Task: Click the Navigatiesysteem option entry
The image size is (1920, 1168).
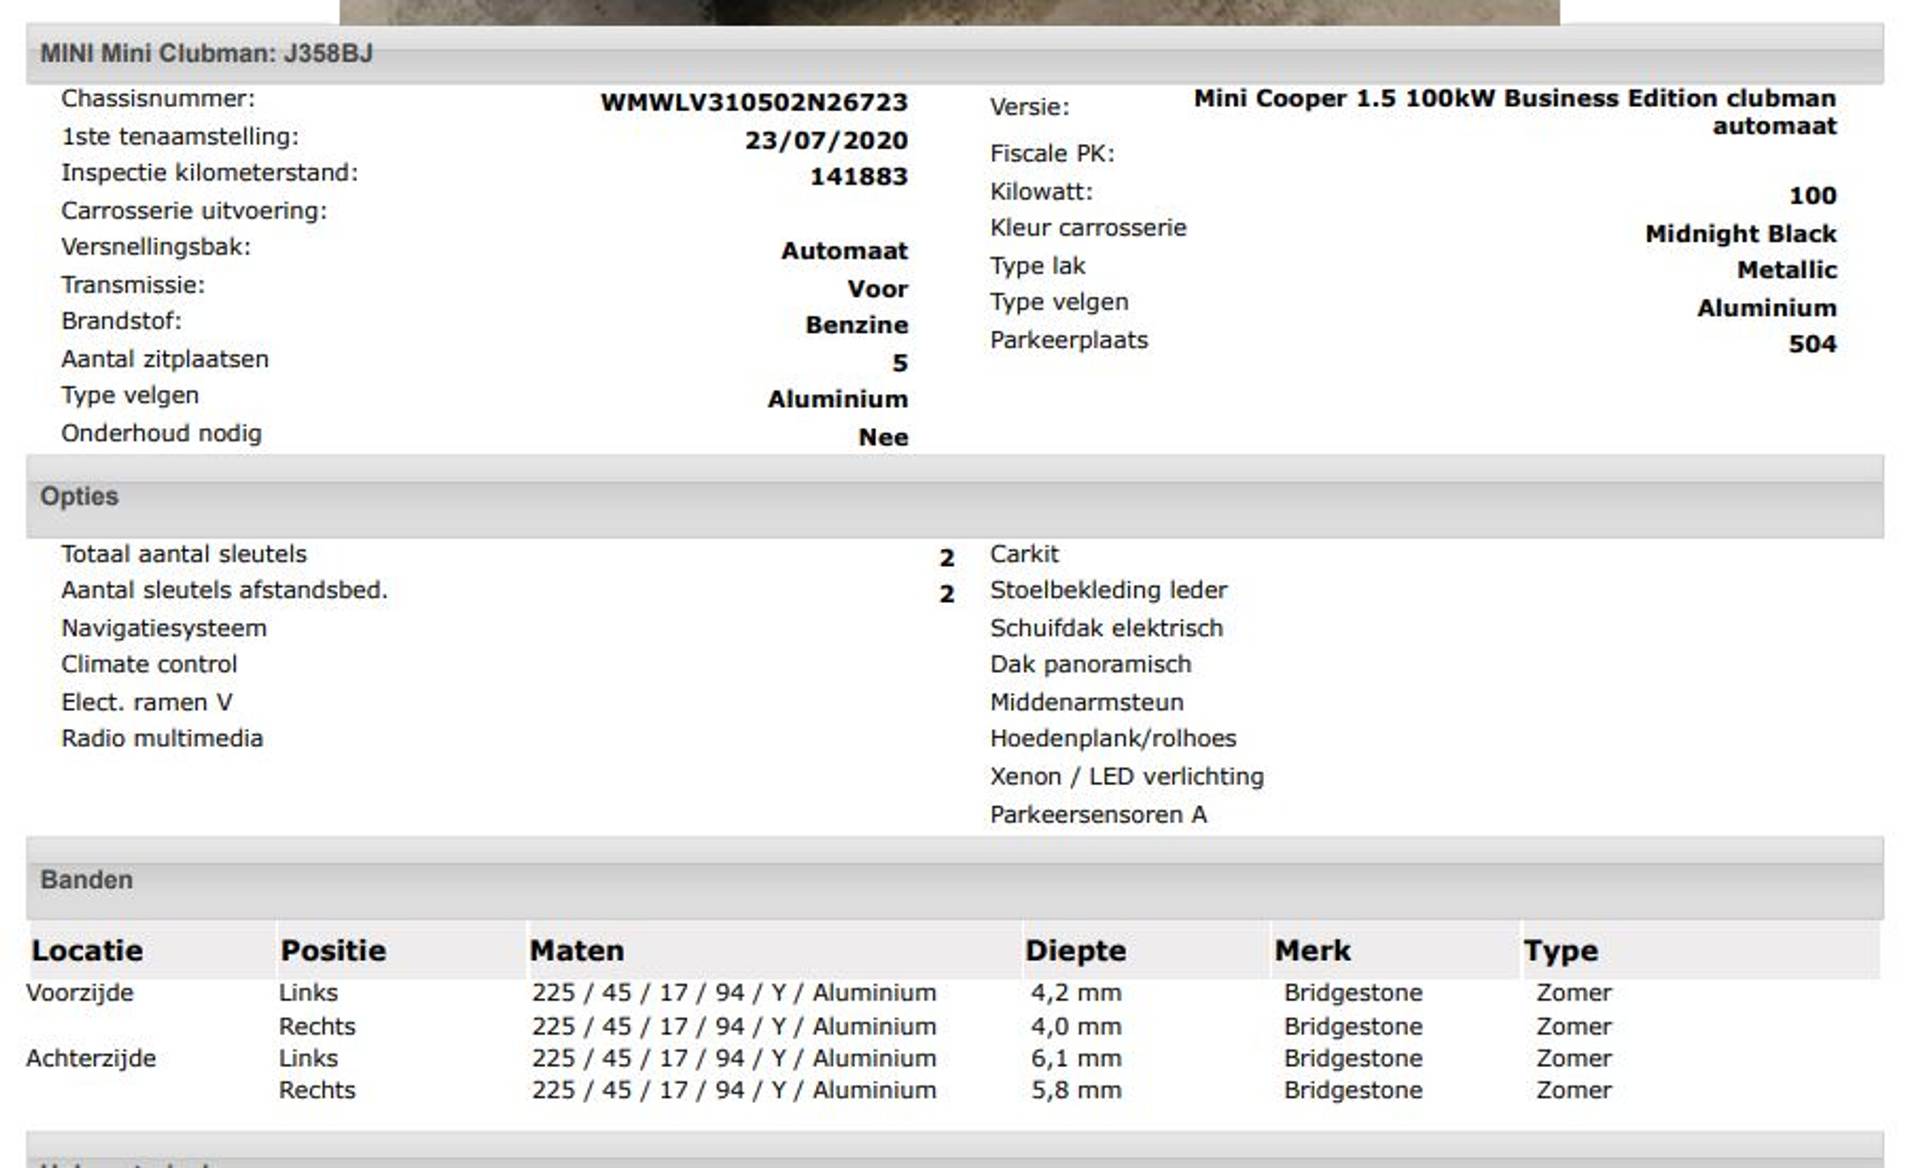Action: coord(164,628)
